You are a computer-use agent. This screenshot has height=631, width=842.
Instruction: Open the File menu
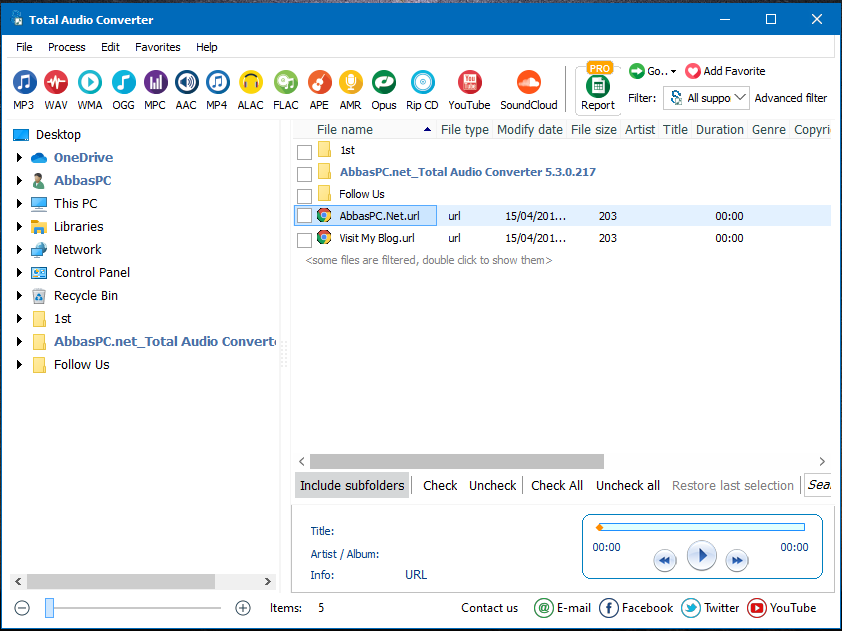[x=24, y=47]
